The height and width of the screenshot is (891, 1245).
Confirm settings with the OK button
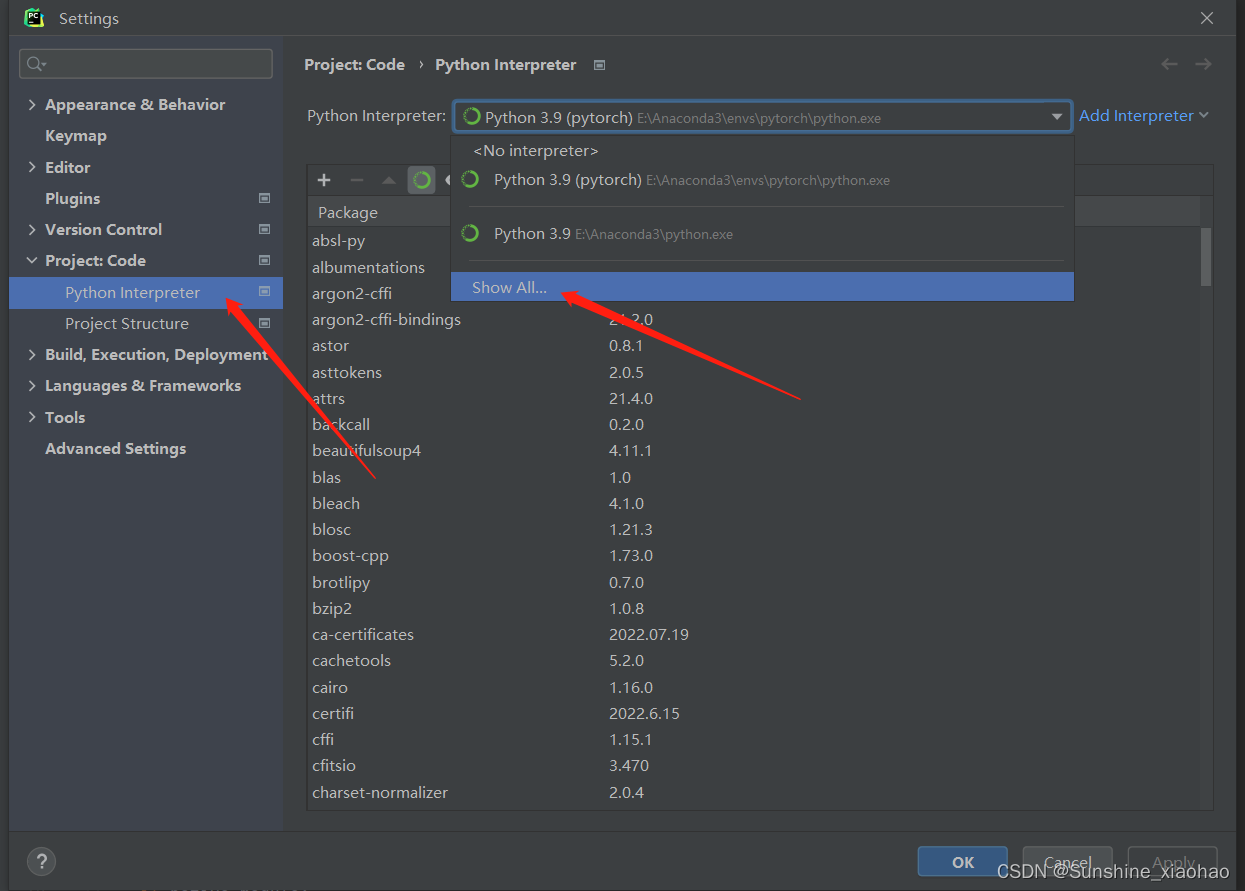point(961,861)
